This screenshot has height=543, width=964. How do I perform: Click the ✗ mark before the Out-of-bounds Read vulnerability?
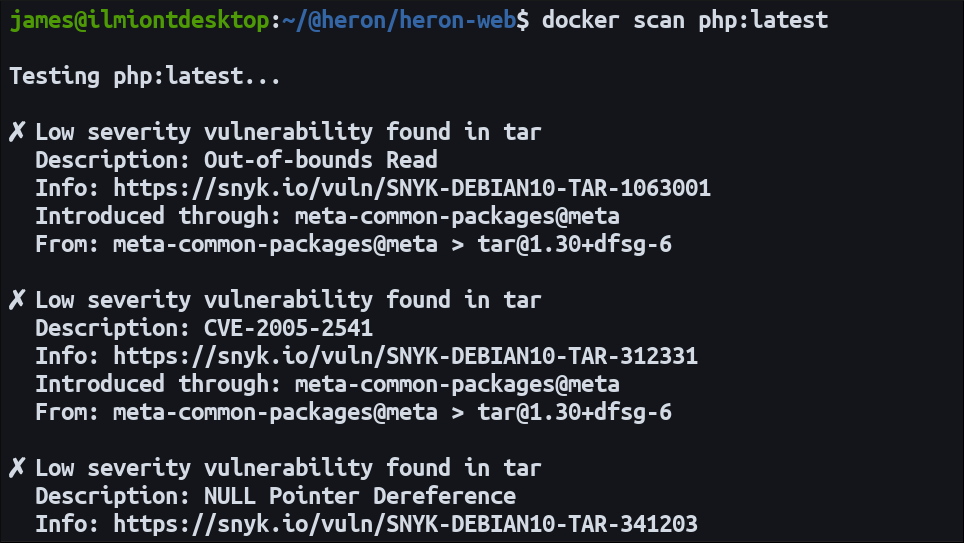pyautogui.click(x=17, y=131)
